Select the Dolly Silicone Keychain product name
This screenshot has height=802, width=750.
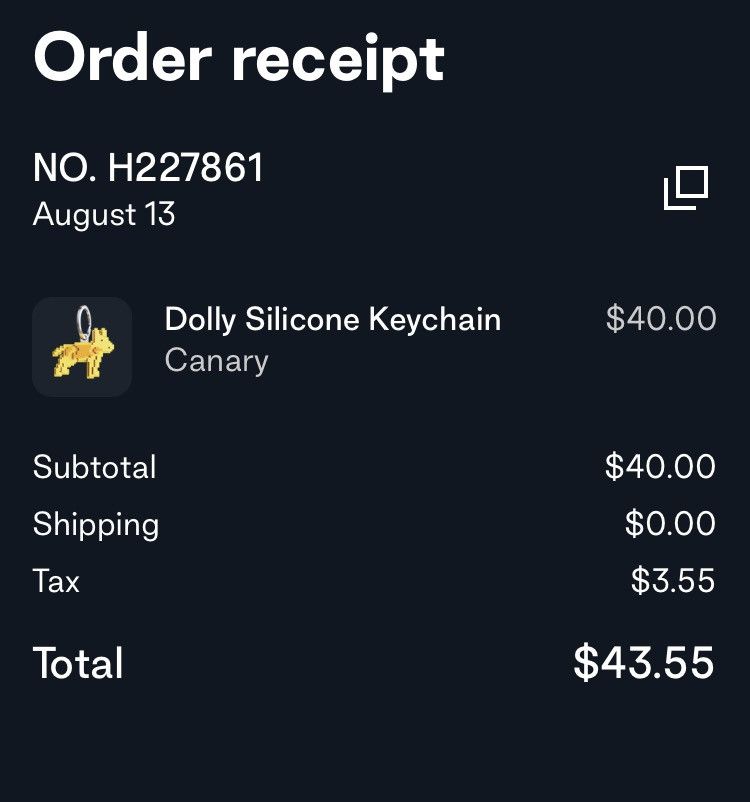[333, 320]
